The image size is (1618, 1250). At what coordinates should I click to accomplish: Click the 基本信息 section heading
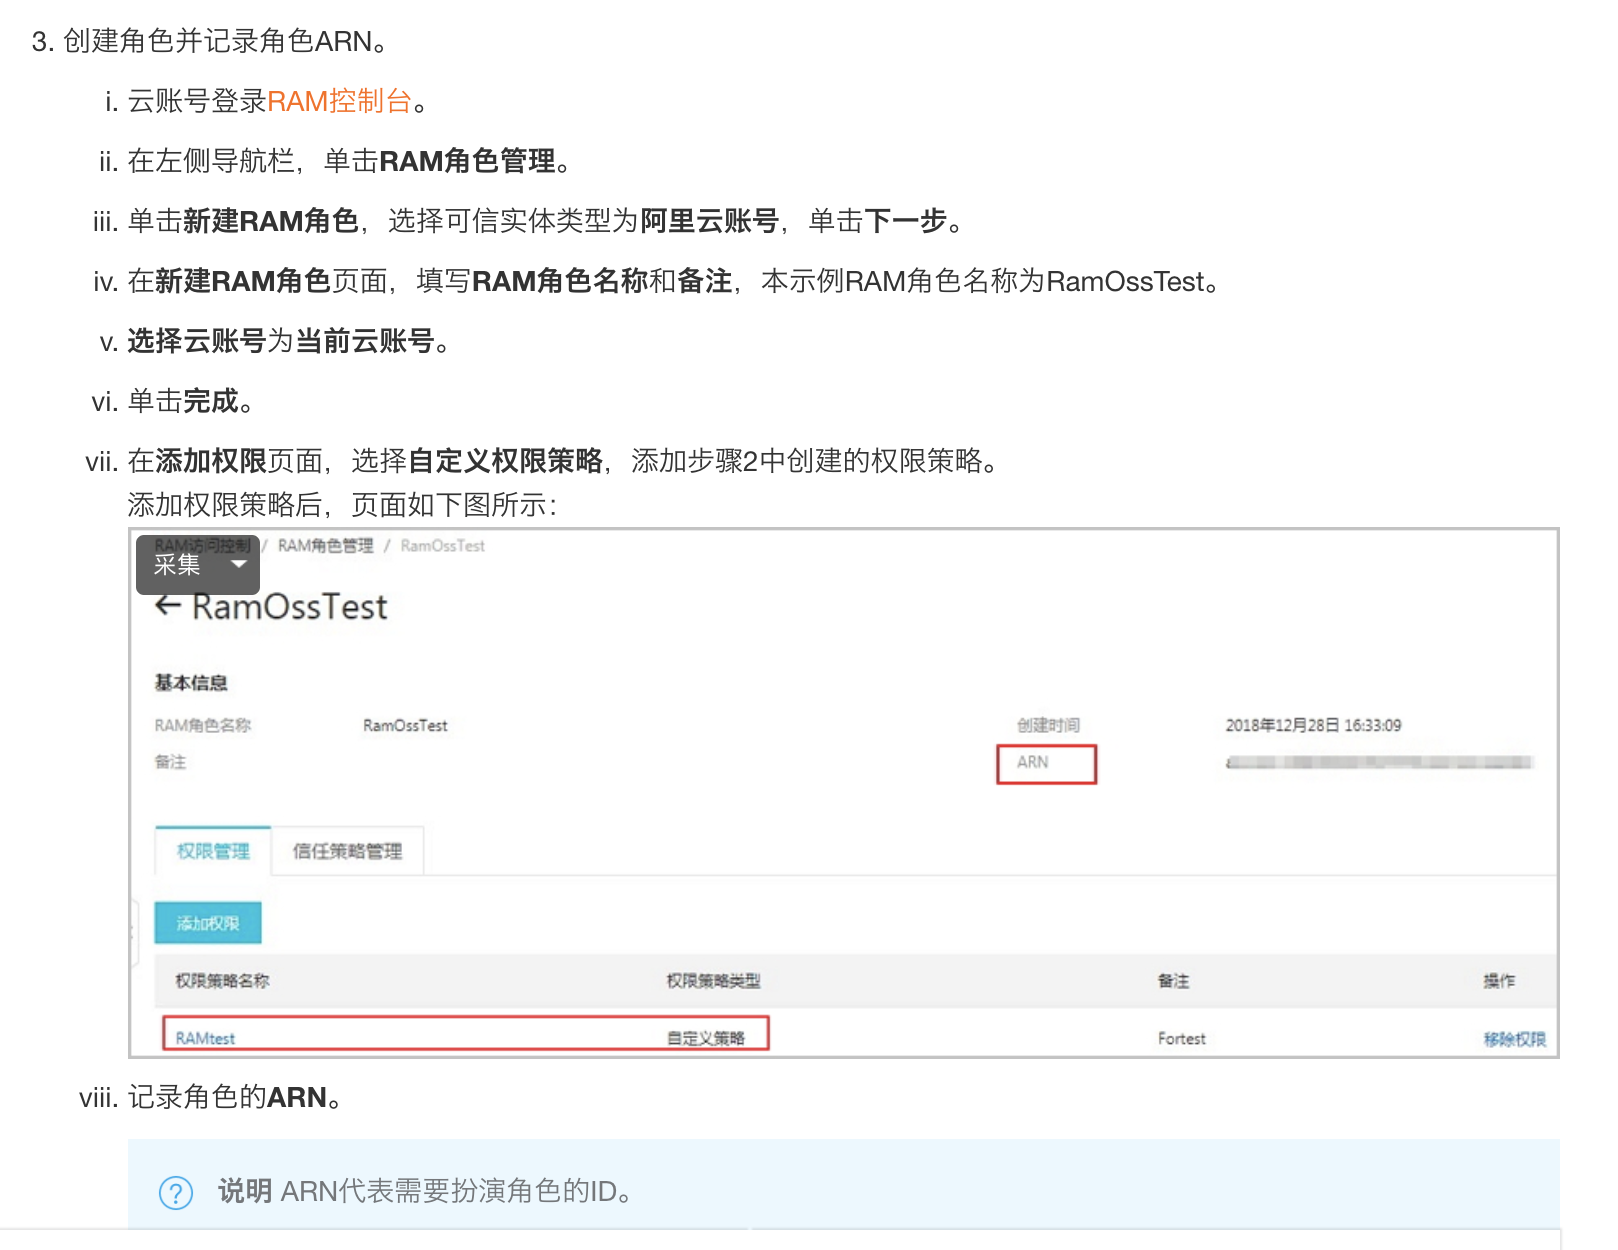coord(191,683)
